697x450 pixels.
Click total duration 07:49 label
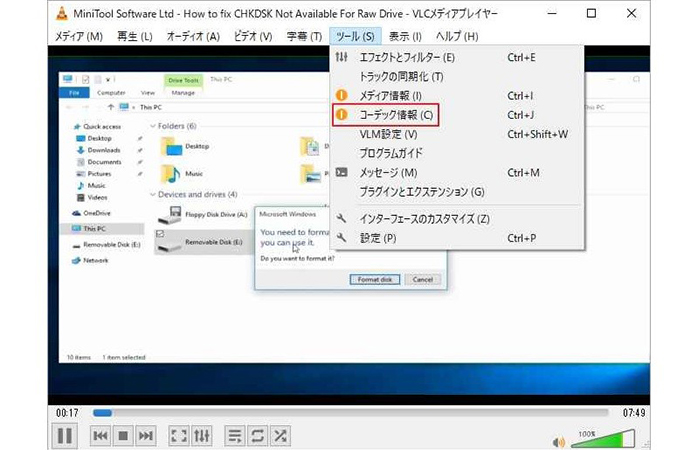pyautogui.click(x=634, y=413)
